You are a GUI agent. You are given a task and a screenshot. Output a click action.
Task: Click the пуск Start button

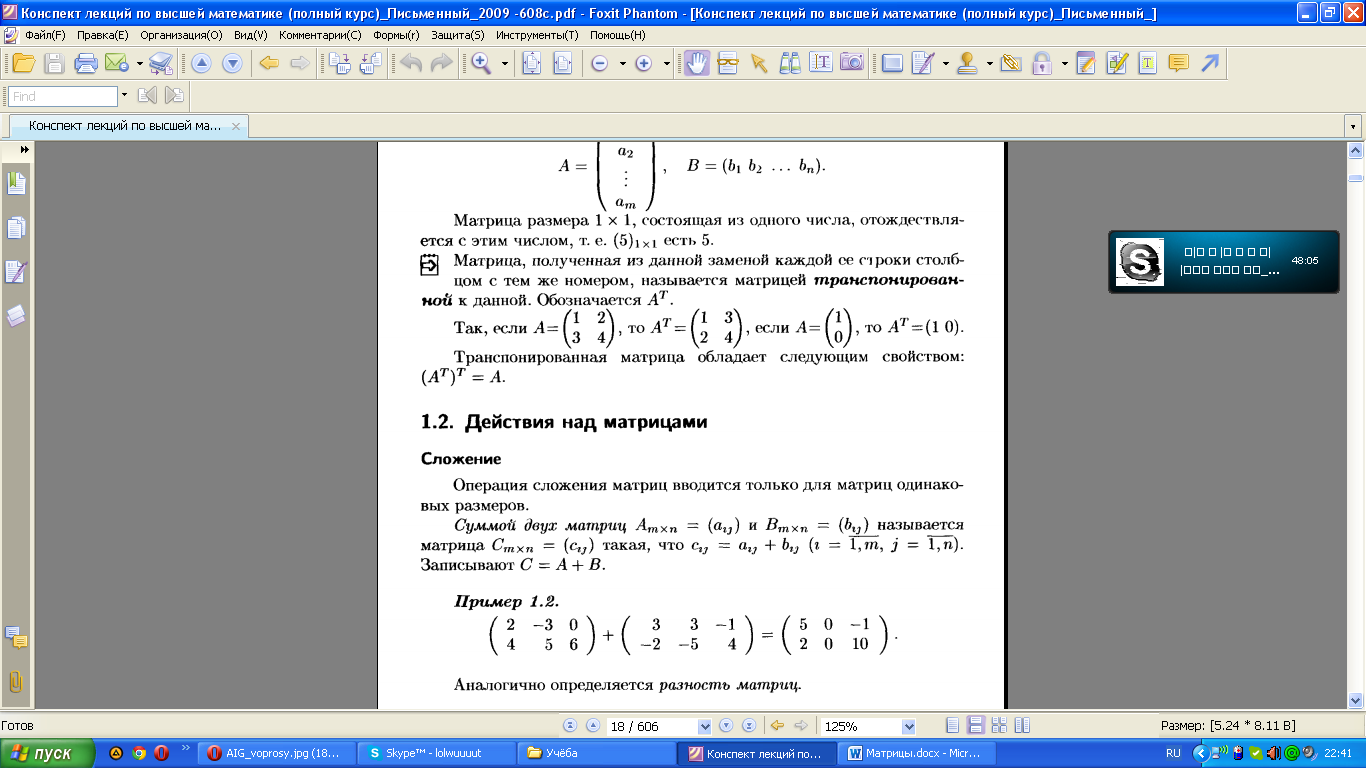click(48, 753)
